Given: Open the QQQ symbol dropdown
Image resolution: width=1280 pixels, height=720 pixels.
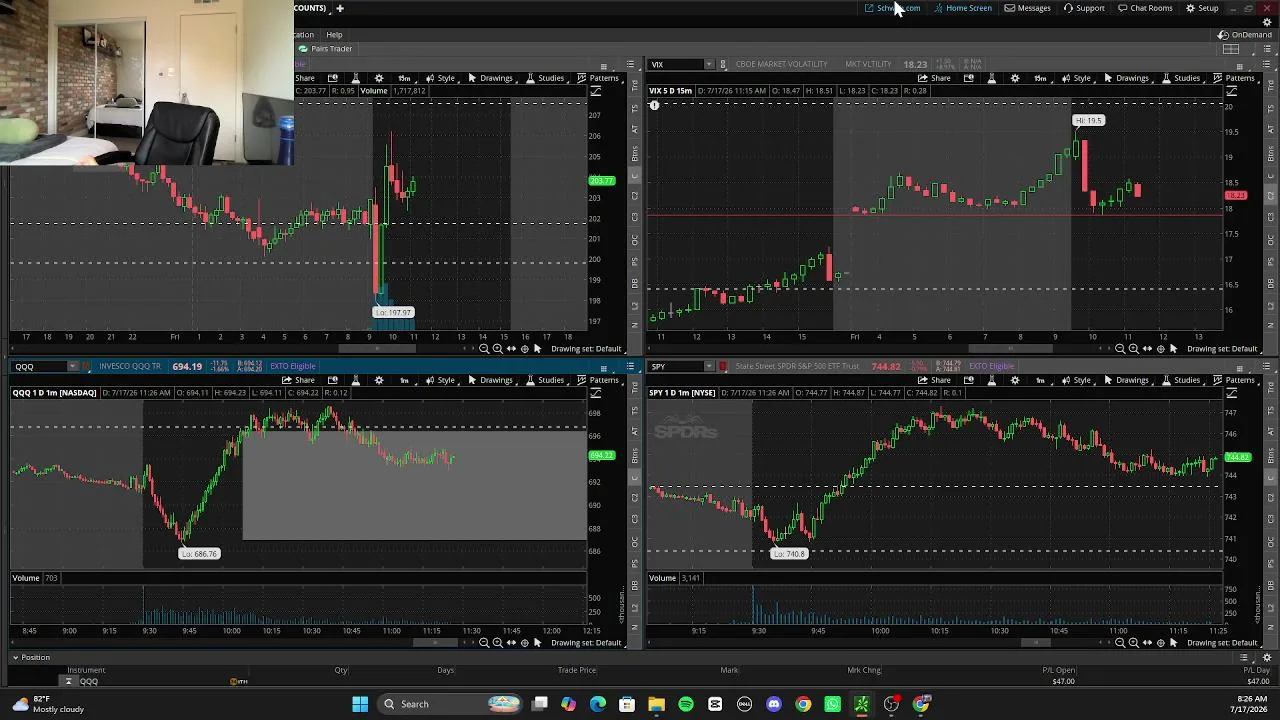Looking at the screenshot, I should tap(72, 366).
